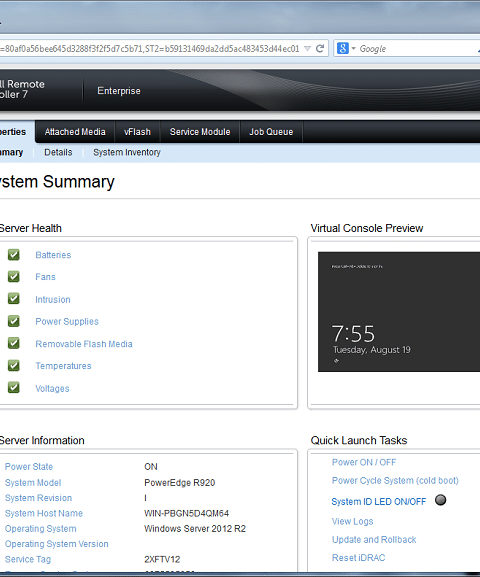
Task: Click the Reset iDRAC link
Action: pyautogui.click(x=359, y=558)
